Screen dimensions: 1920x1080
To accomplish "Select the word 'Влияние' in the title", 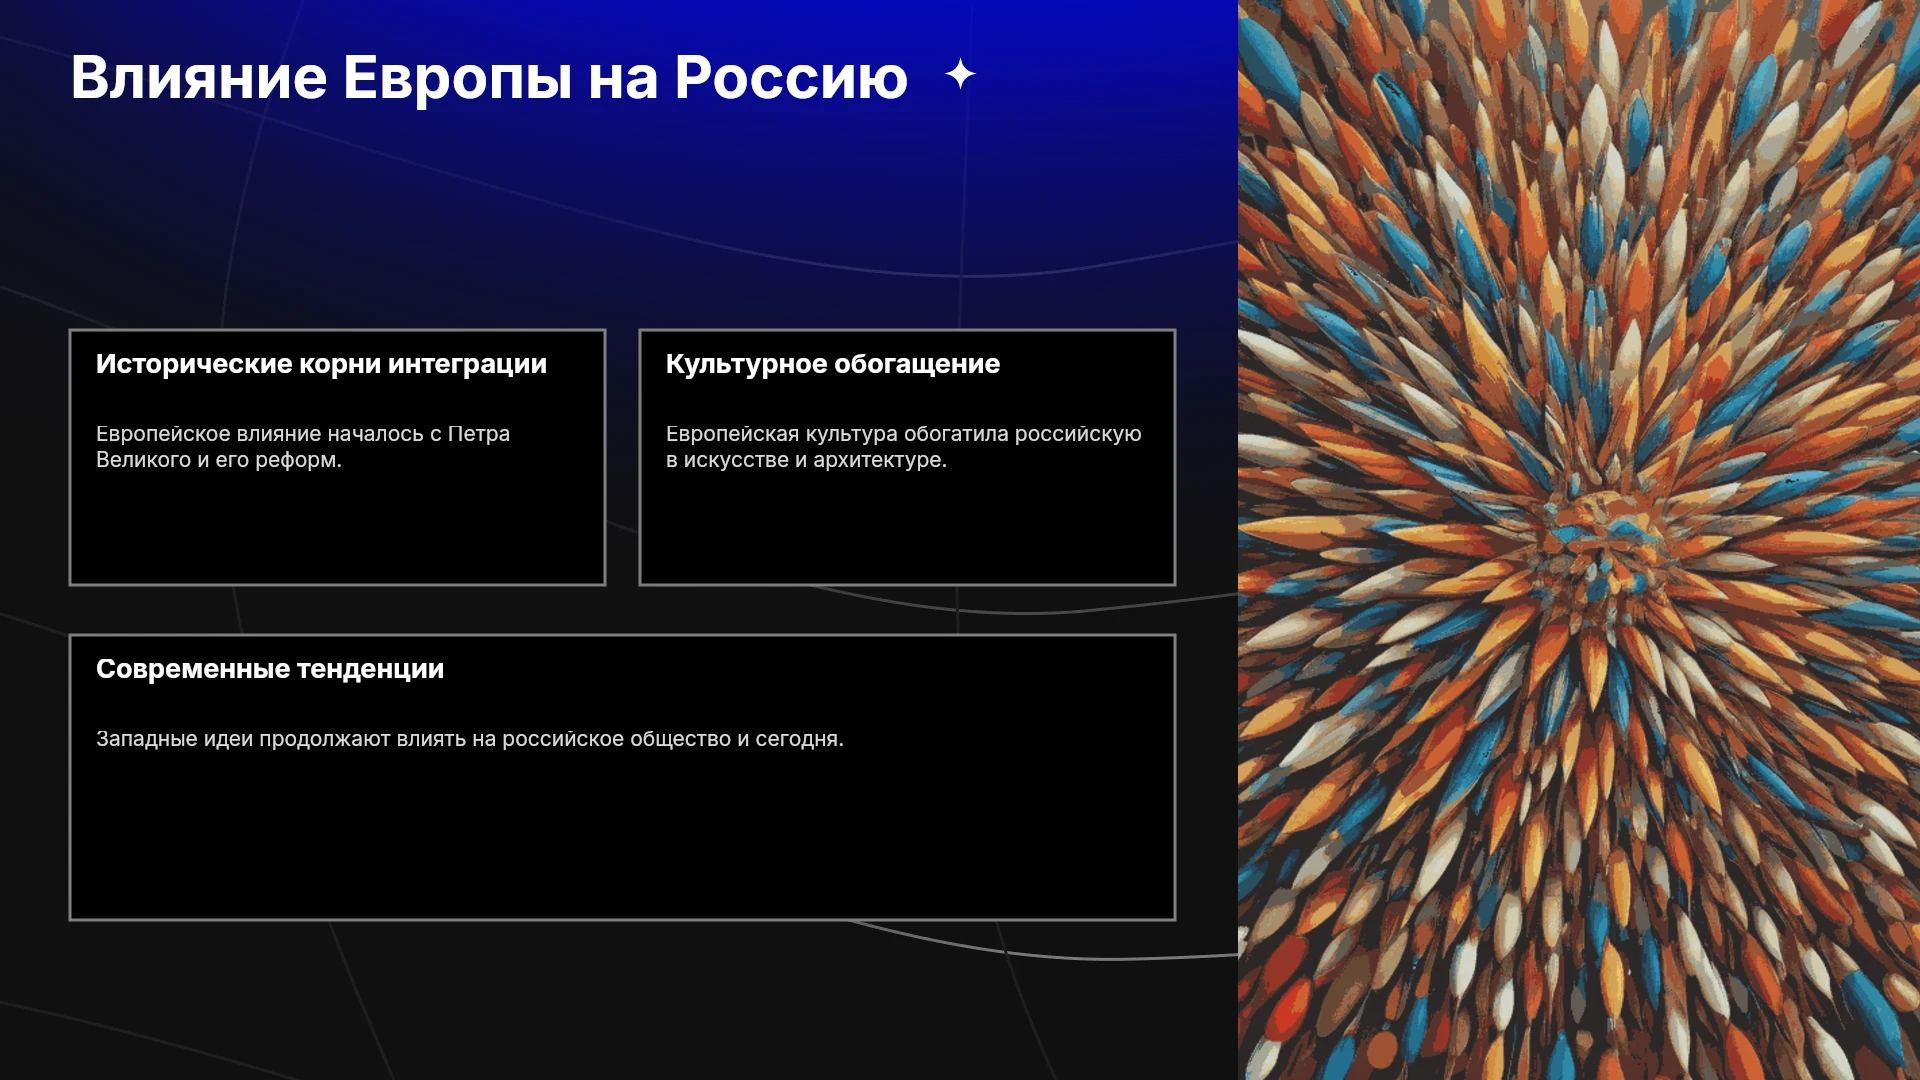I will [x=199, y=78].
